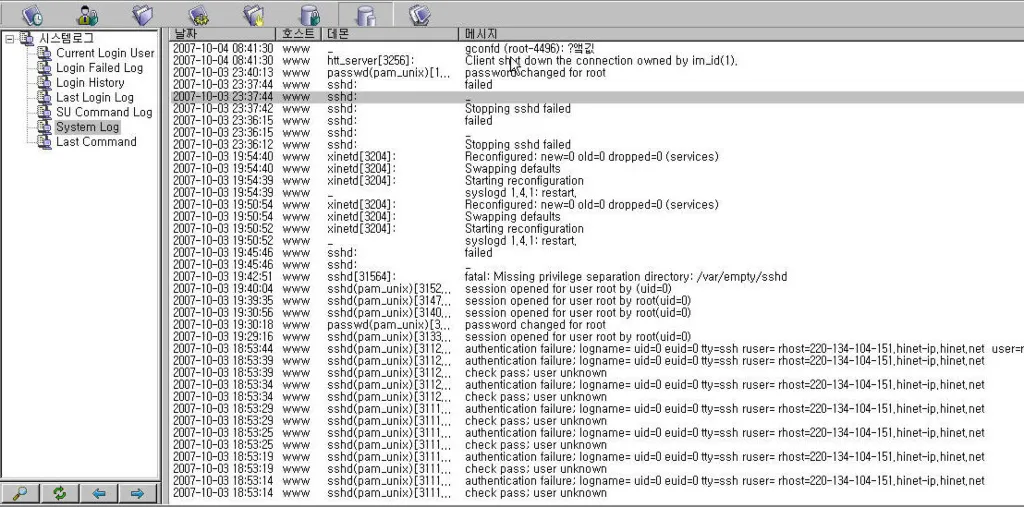Screen dimensions: 1024x507
Task: Collapse the 시스템로그 tree node
Action: [9, 39]
